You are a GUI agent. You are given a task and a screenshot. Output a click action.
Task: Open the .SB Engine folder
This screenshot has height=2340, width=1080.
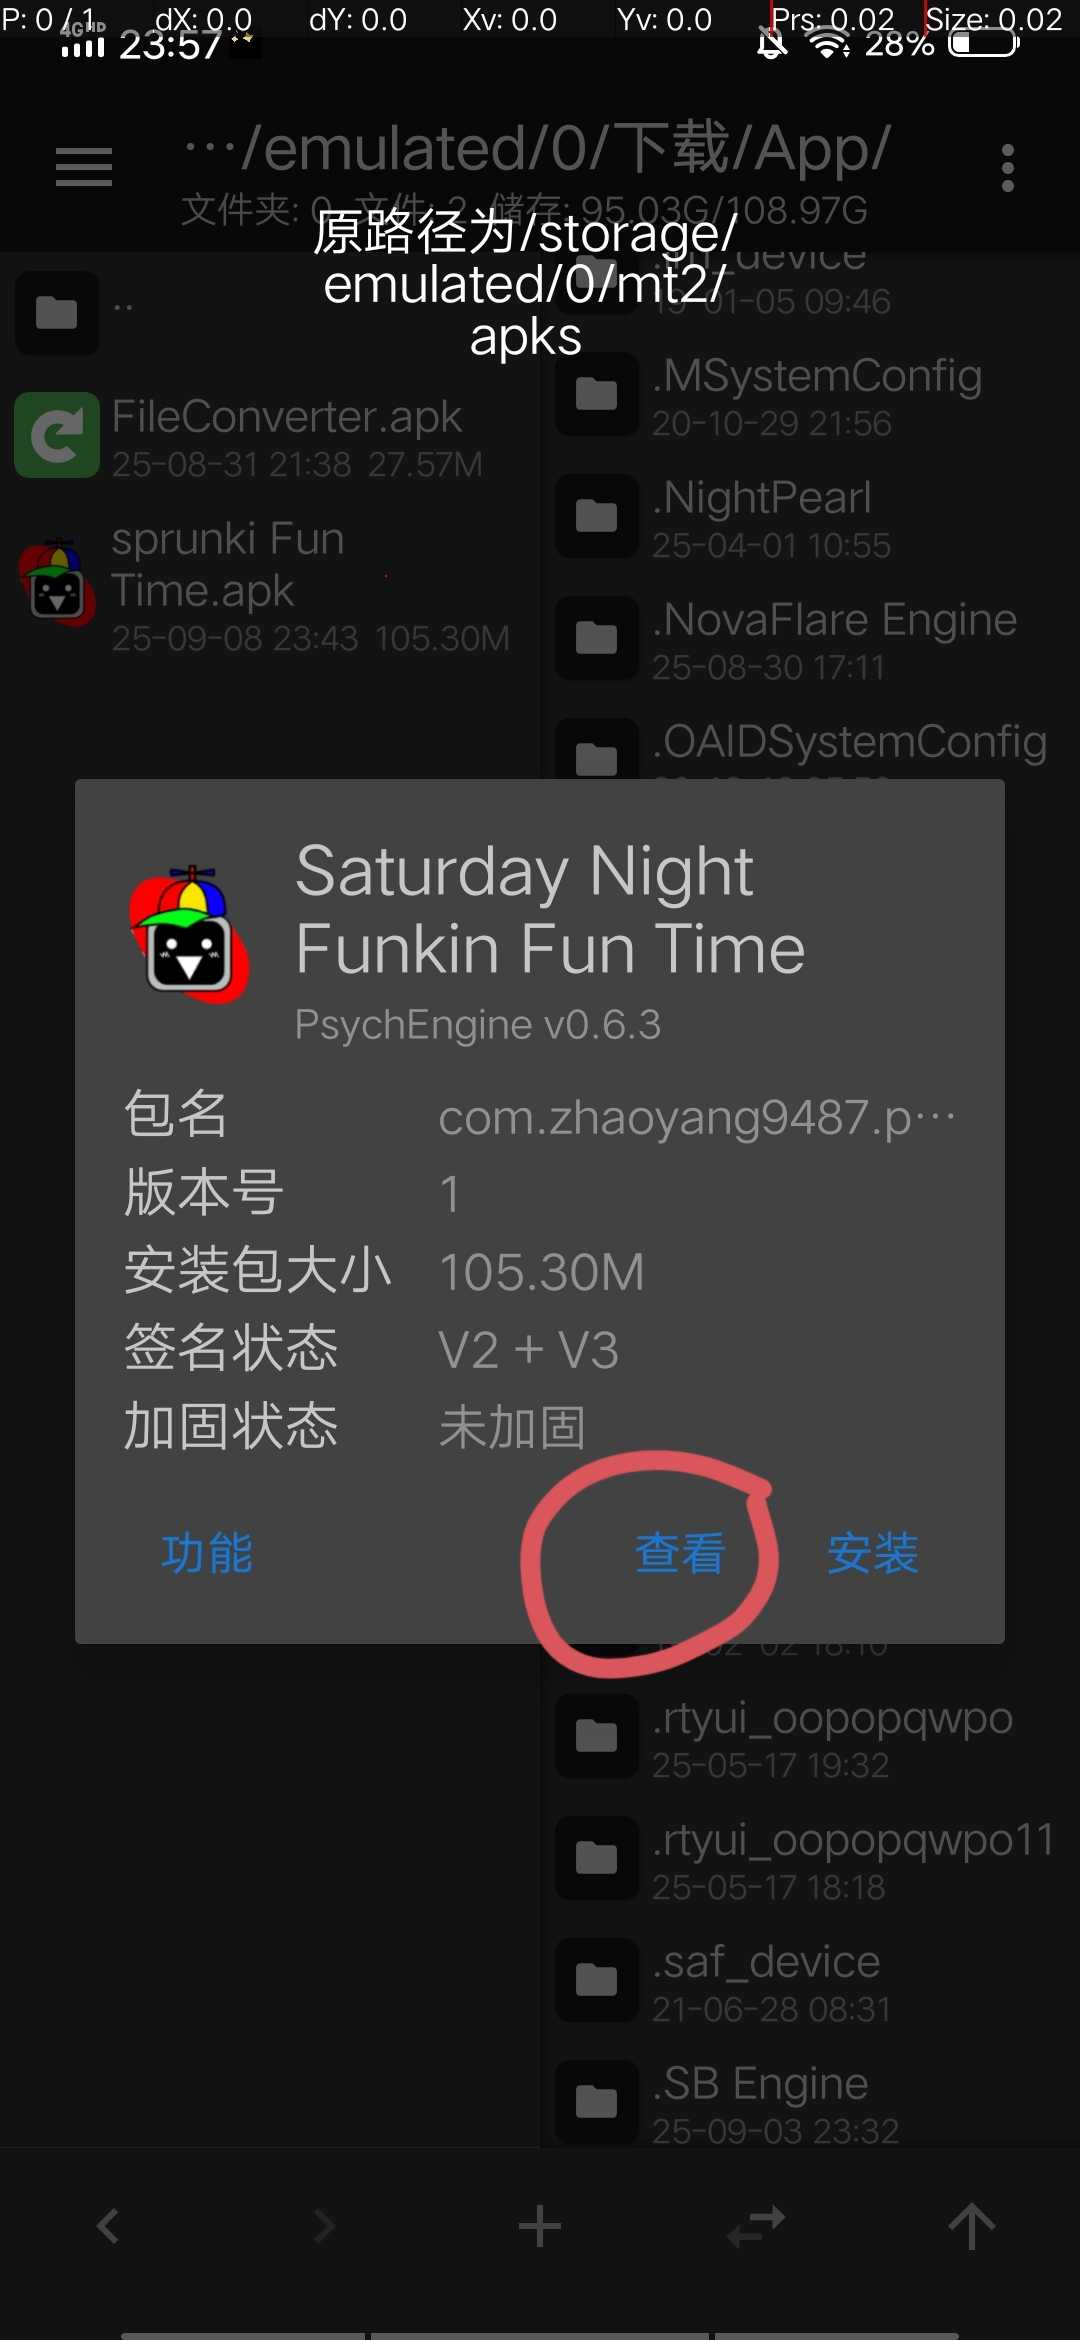coord(810,2102)
